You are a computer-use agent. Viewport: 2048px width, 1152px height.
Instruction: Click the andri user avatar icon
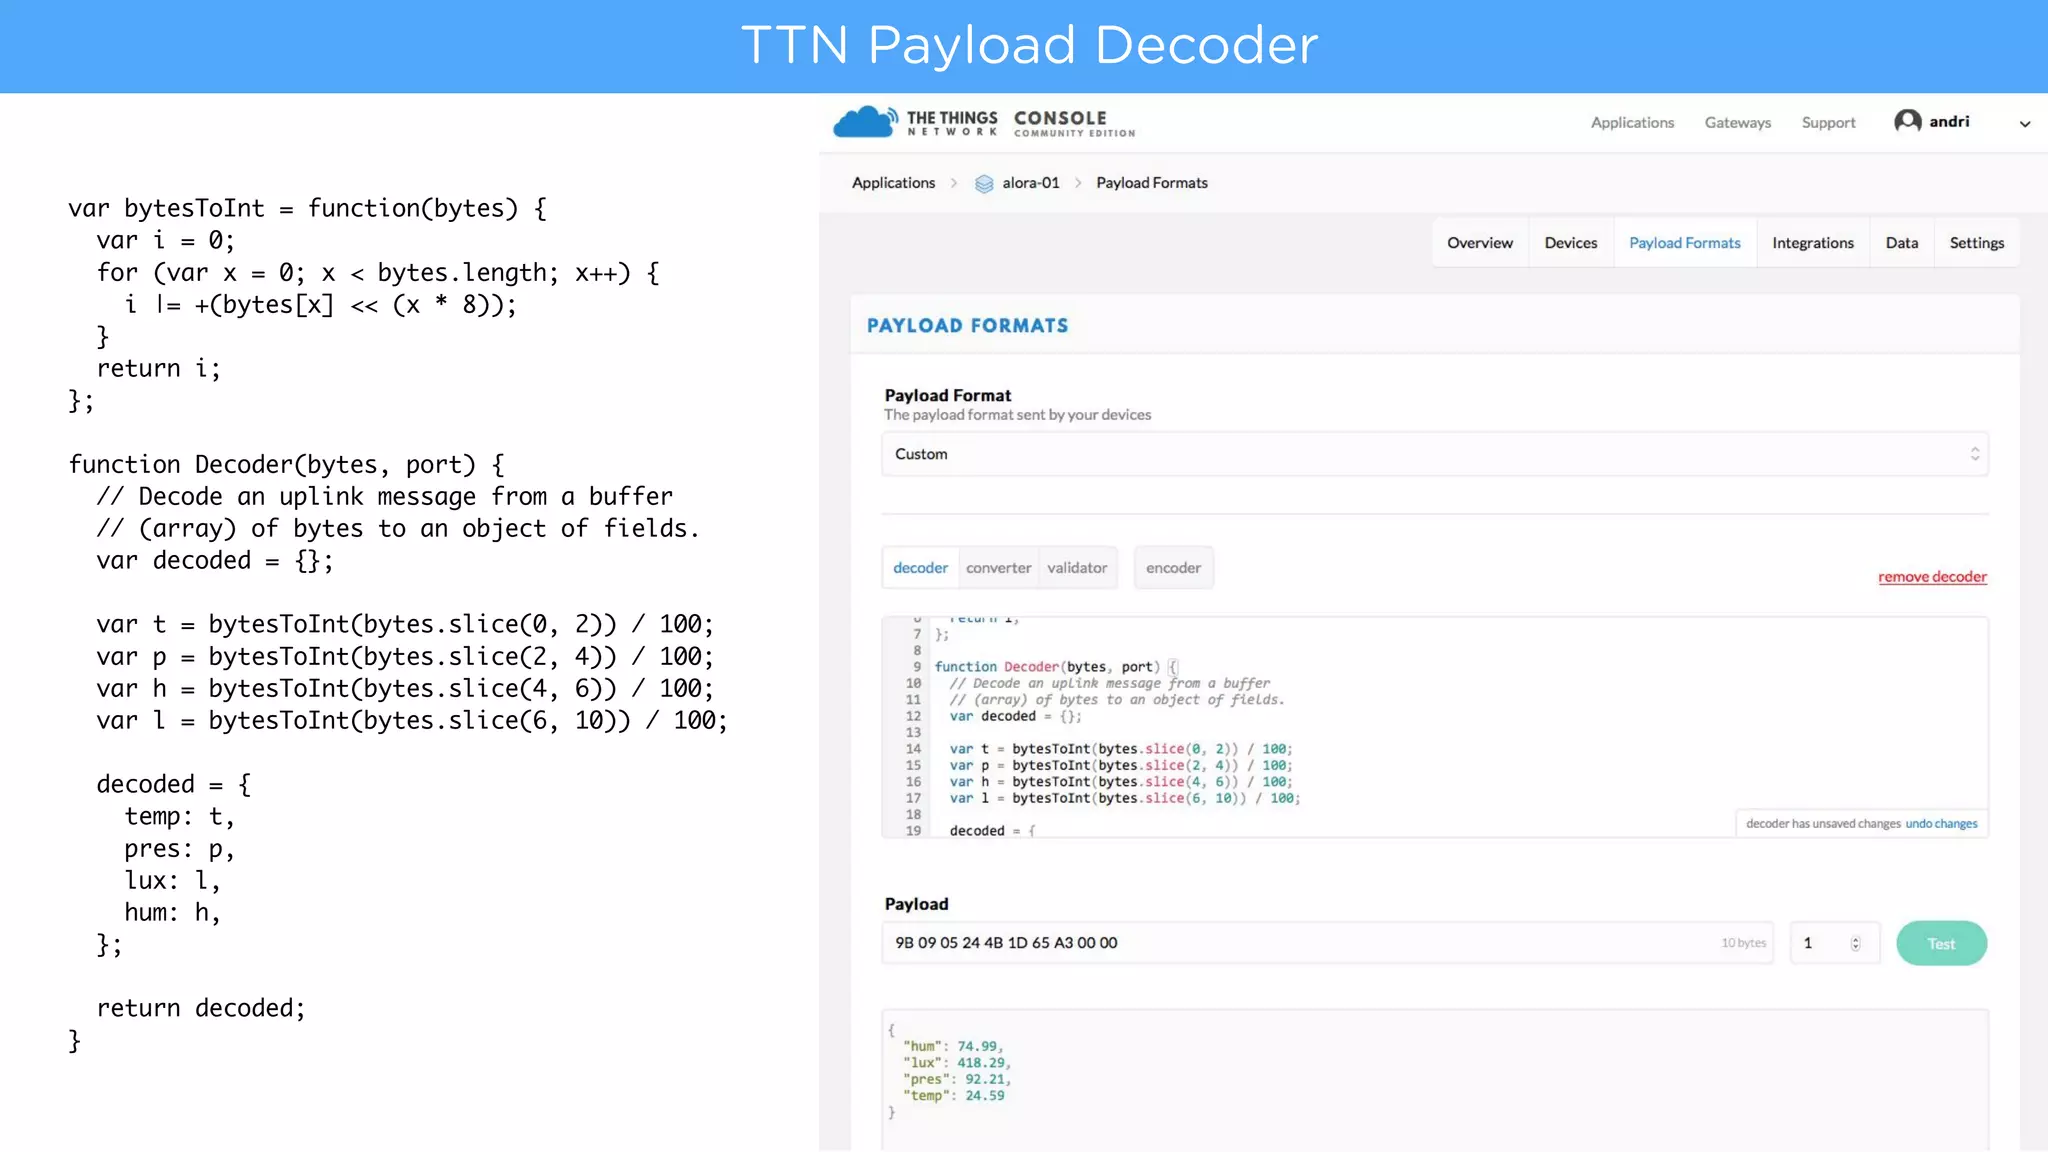pyautogui.click(x=1907, y=121)
